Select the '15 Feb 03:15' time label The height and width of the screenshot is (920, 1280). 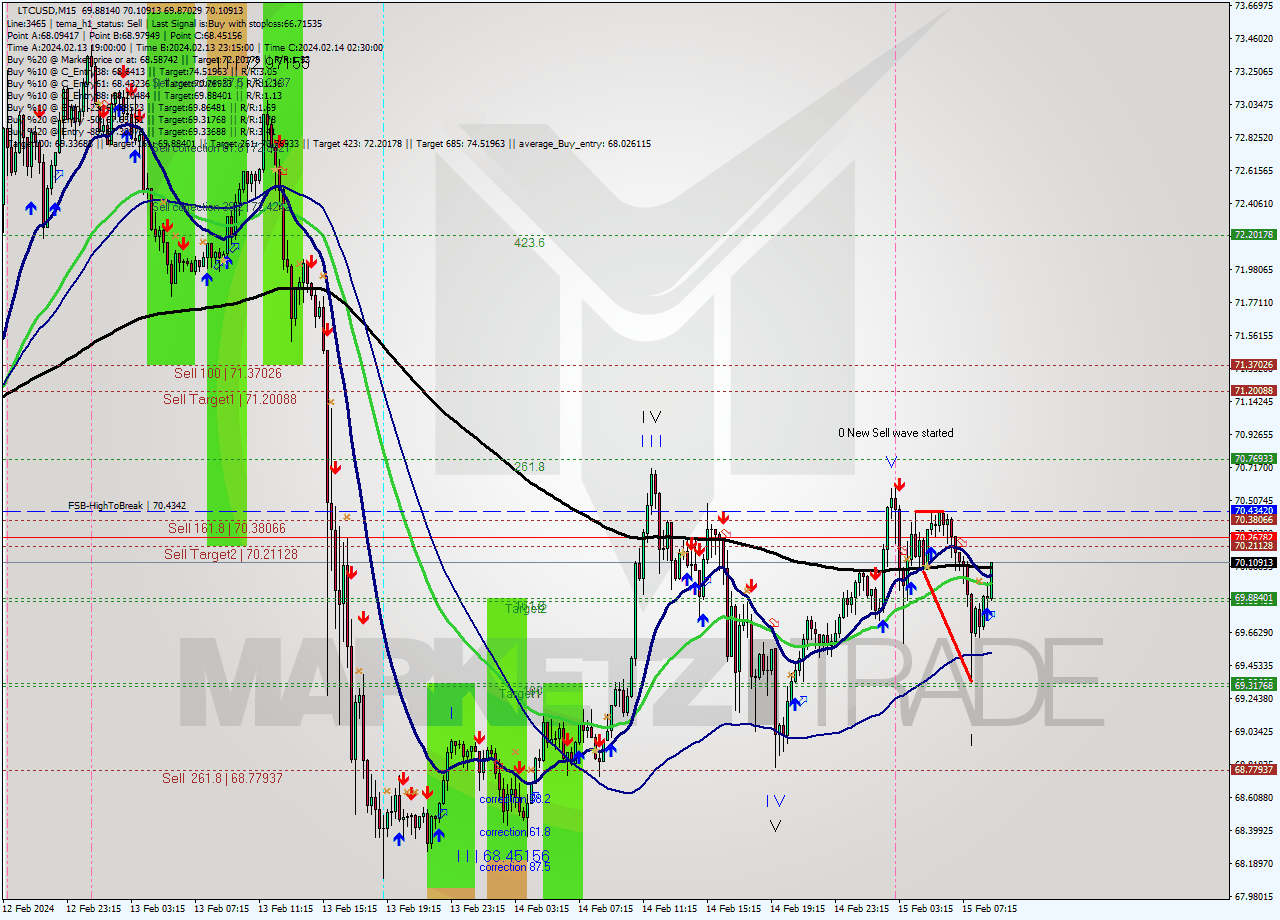click(x=926, y=909)
